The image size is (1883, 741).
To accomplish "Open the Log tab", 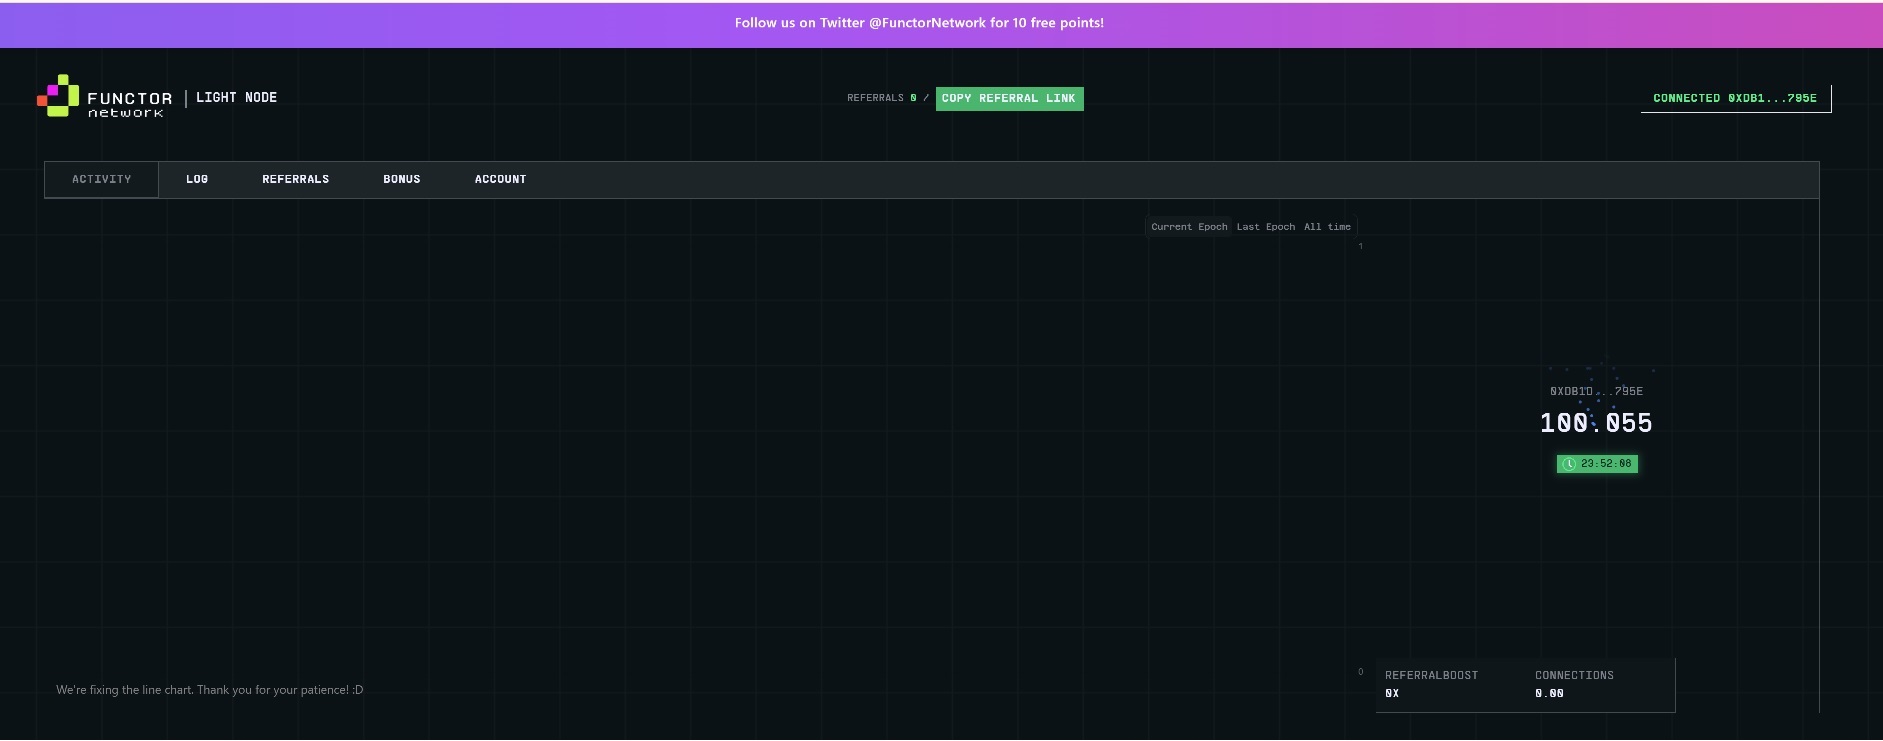I will [197, 180].
